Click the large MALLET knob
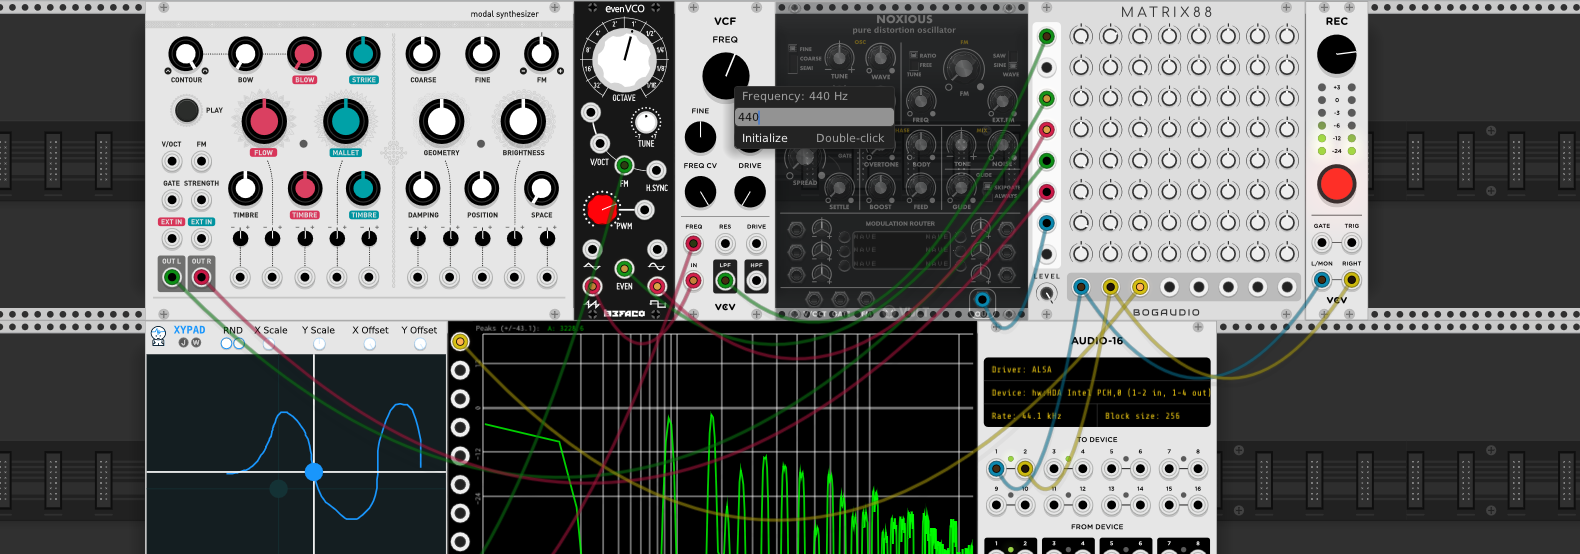1580x554 pixels. pos(345,121)
